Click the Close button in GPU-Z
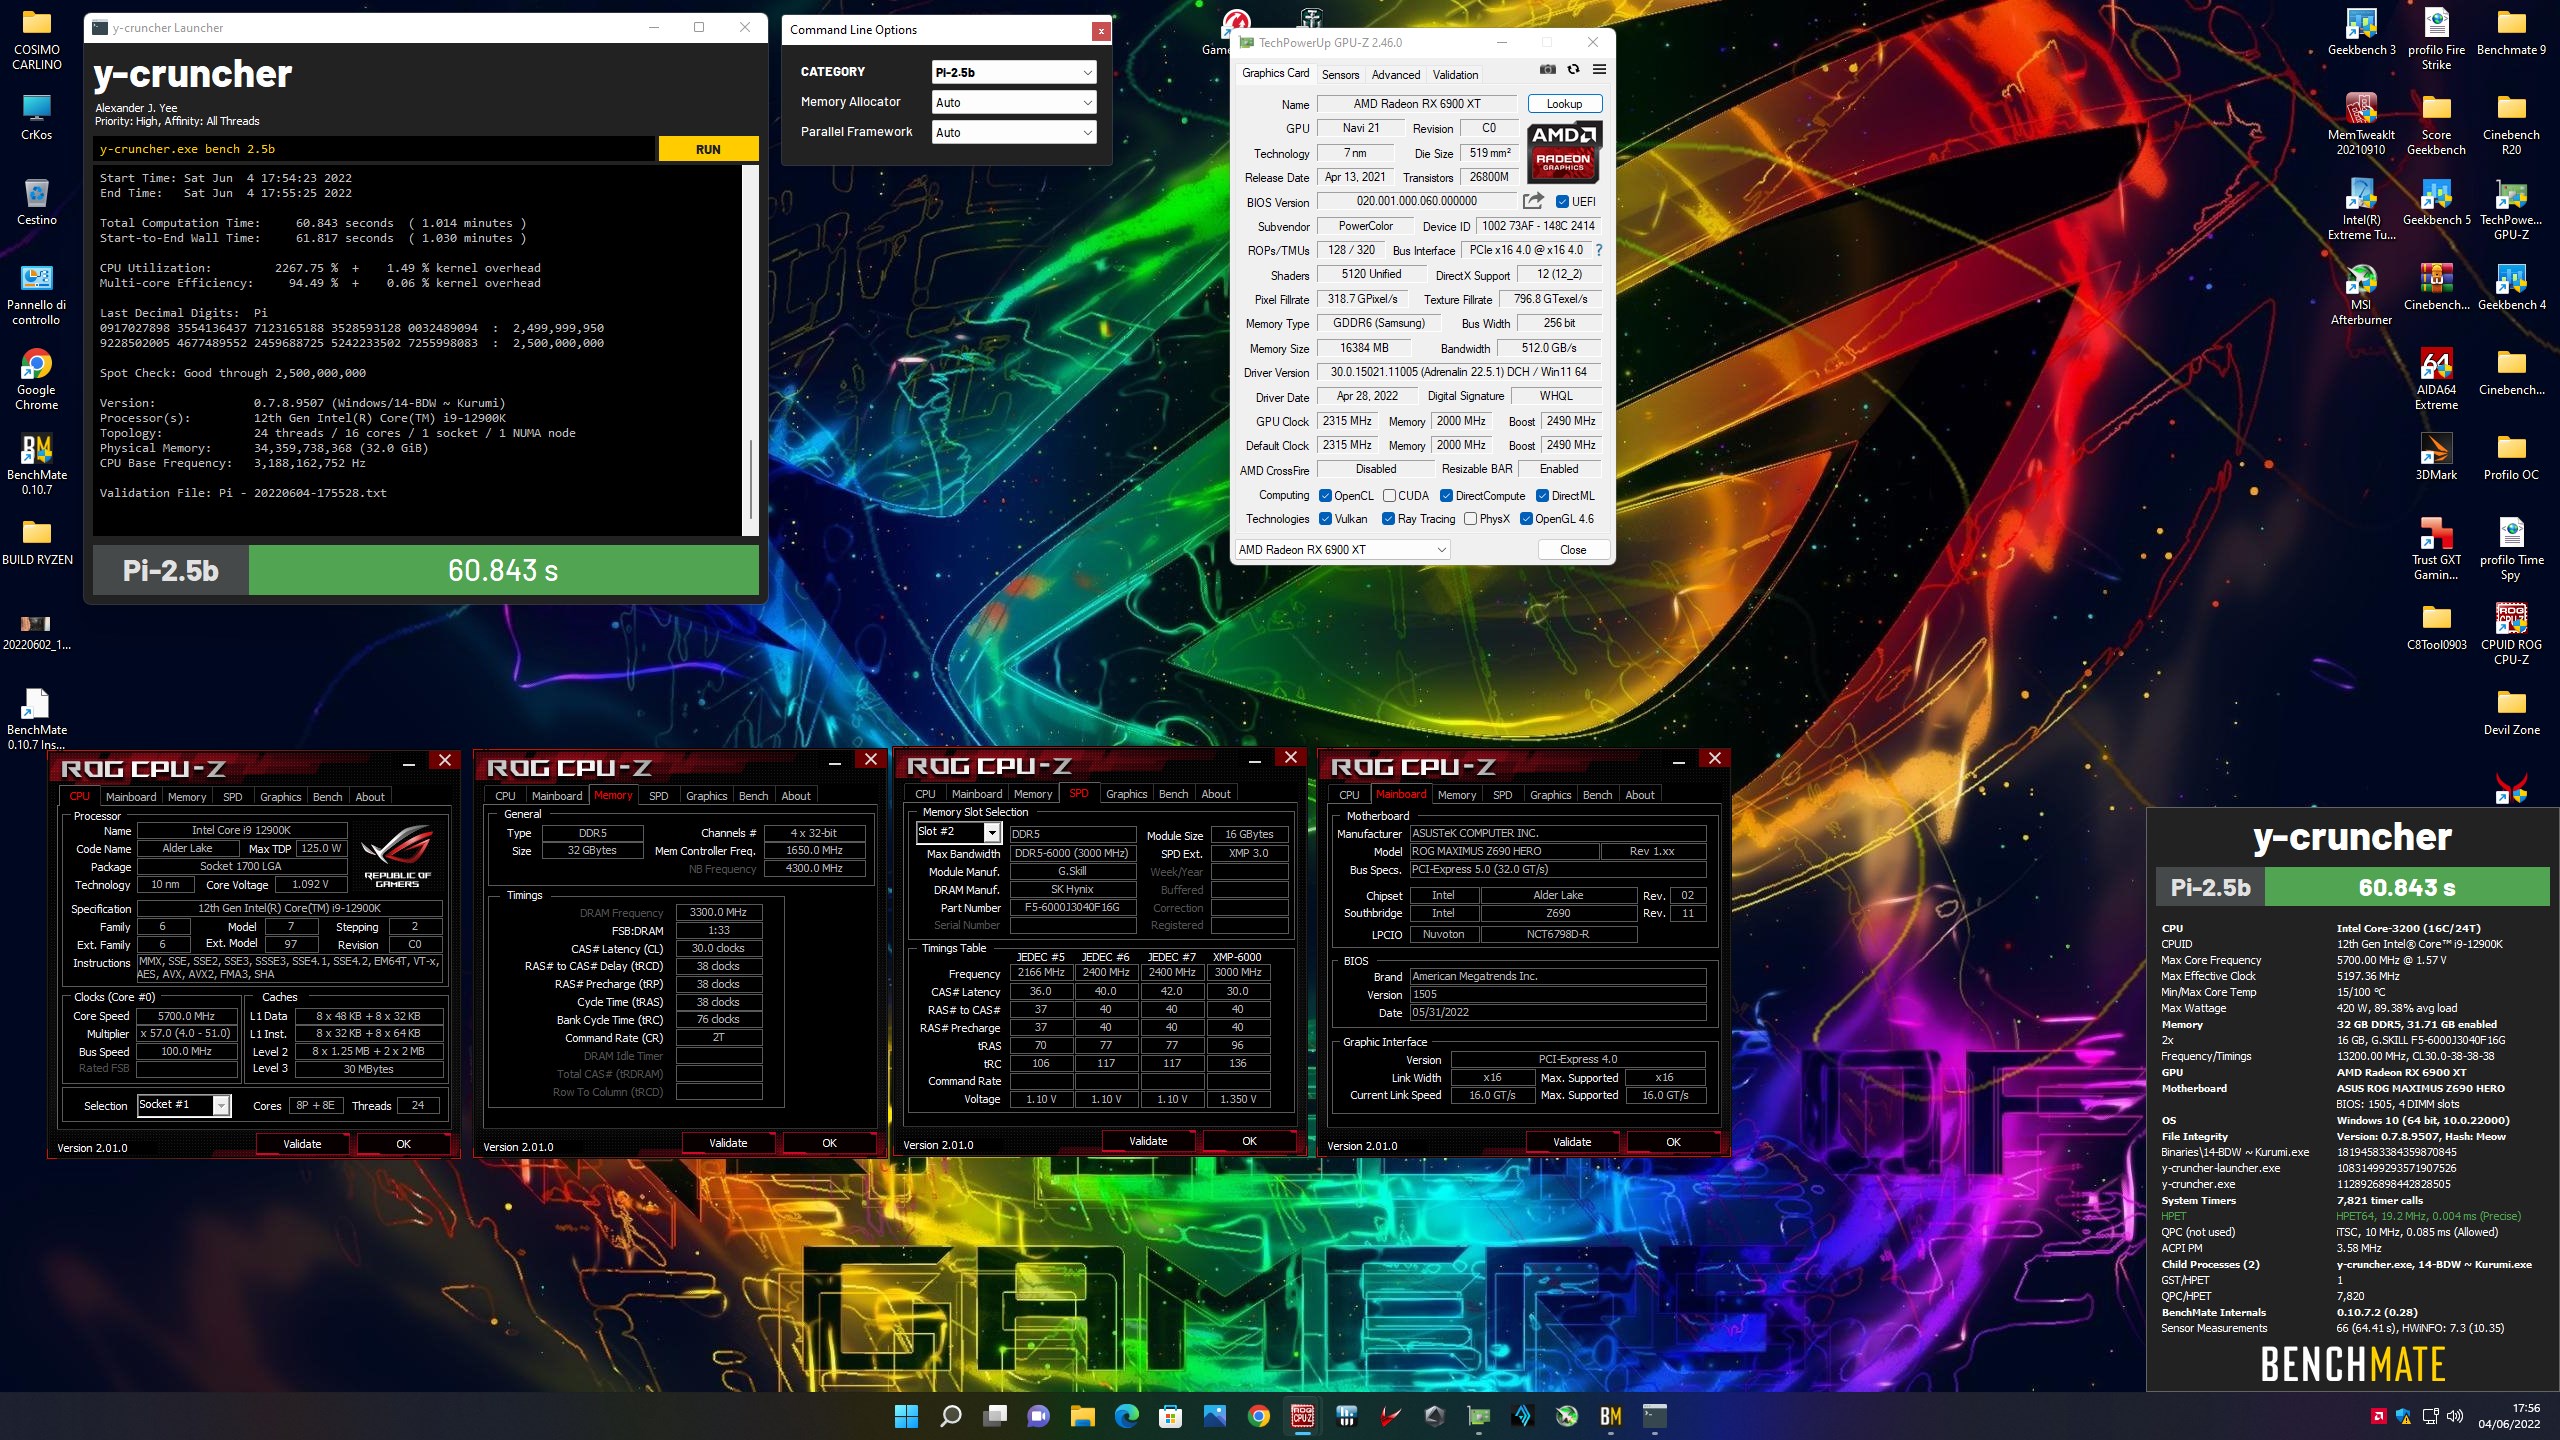Screen dimensions: 2560x1440 pos(1572,550)
